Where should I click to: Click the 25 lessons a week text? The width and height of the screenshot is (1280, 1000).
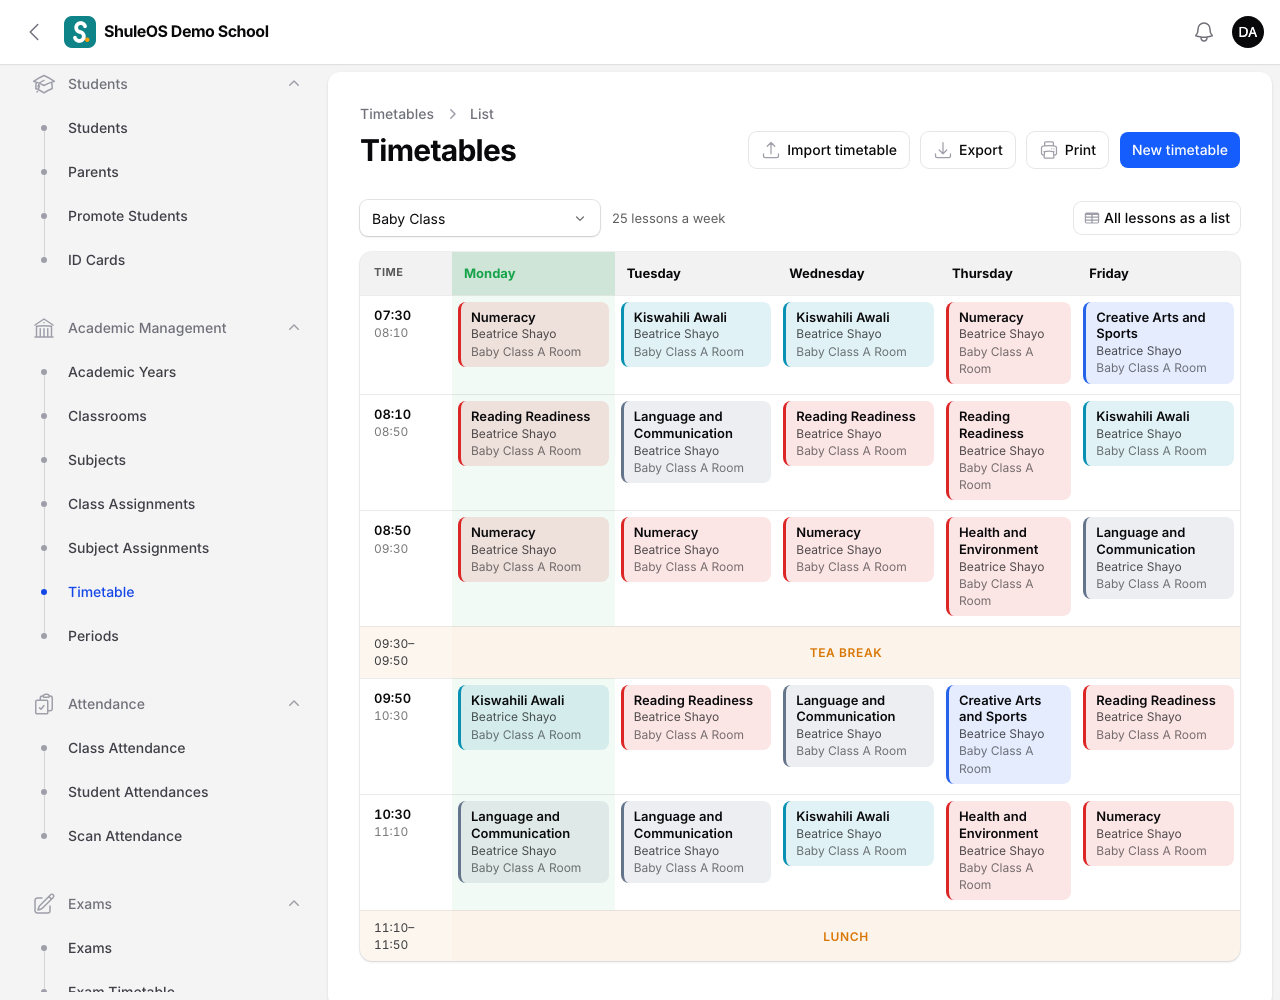[x=669, y=218]
